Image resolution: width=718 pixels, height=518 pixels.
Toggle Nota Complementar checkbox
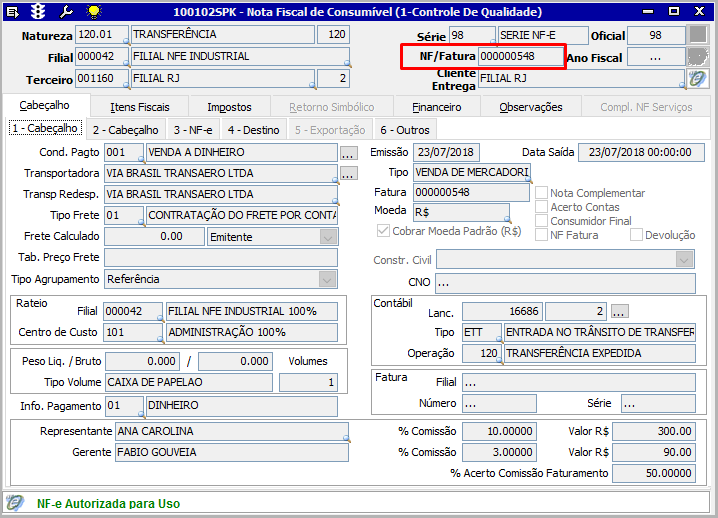541,193
